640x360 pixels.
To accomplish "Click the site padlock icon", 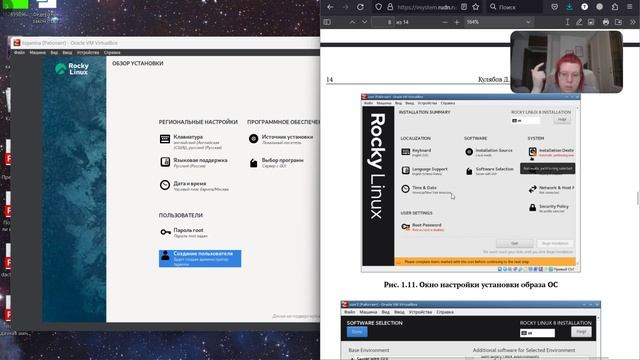I will pyautogui.click(x=390, y=7).
